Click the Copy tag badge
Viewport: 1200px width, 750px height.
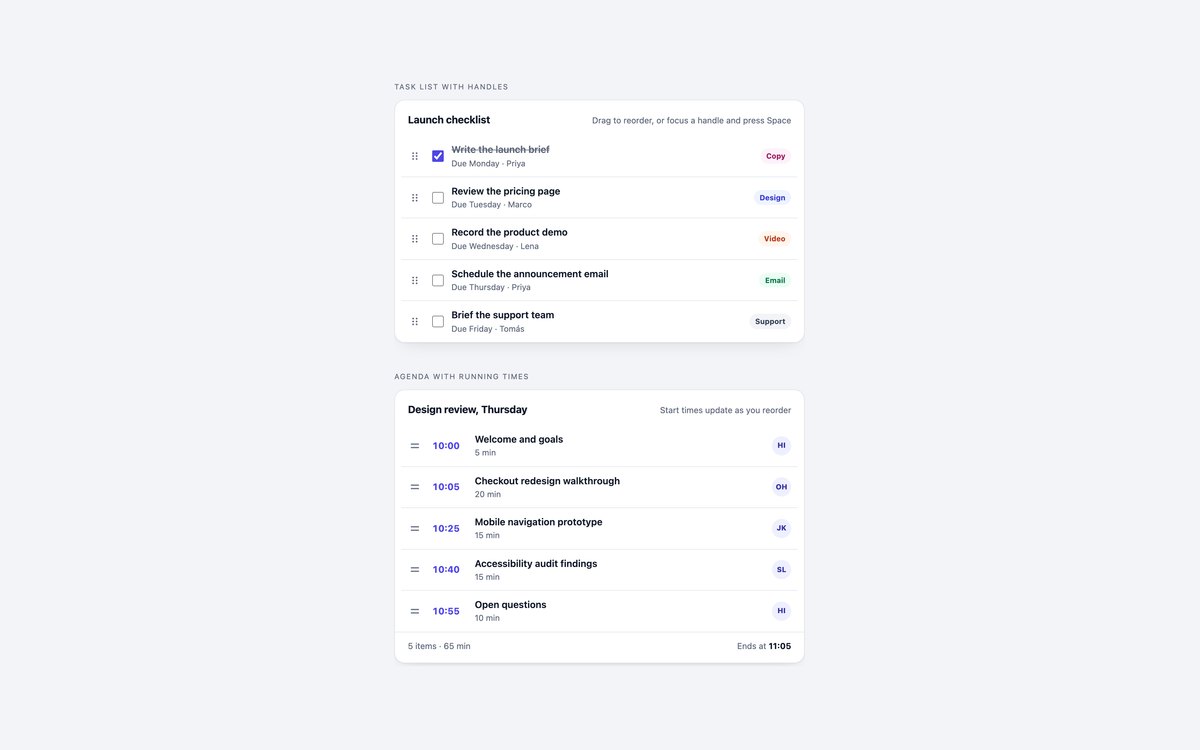coord(775,156)
